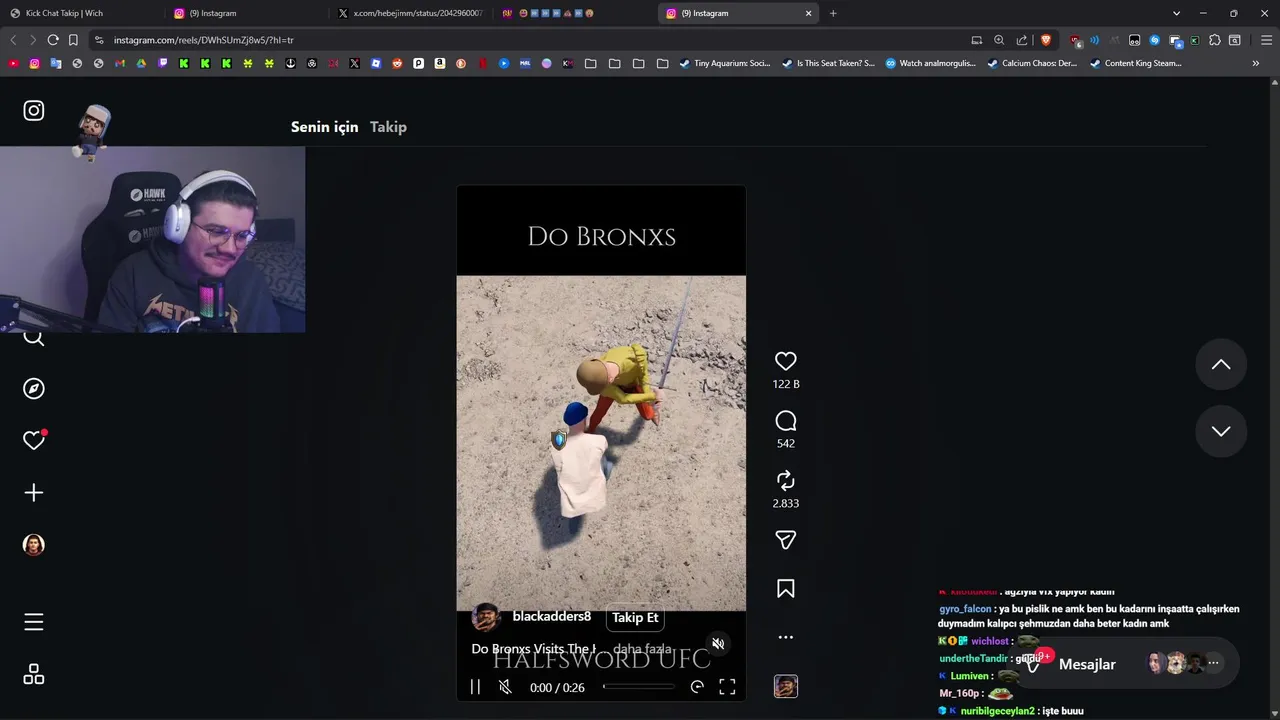Seek using the reel progress bar
Screen dimensions: 1280x720
639,687
